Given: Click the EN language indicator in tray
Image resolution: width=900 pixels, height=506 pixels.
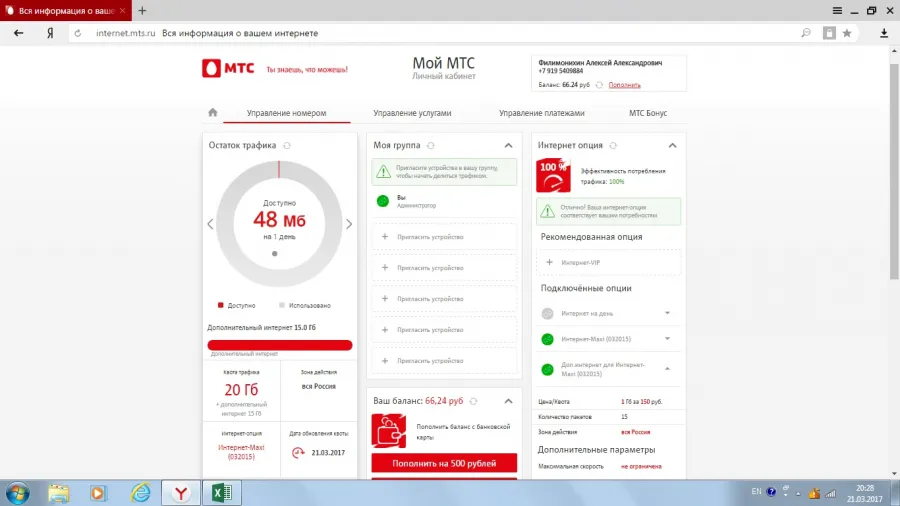Looking at the screenshot, I should (757, 491).
